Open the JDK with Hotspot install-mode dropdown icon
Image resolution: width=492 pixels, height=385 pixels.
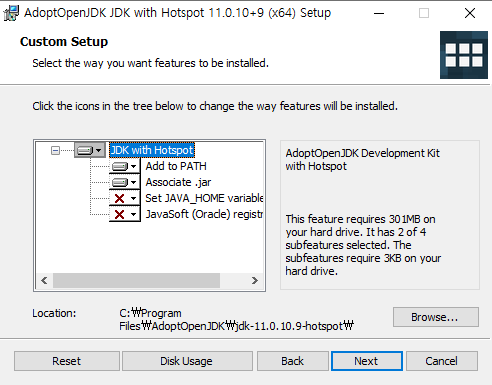[90, 150]
